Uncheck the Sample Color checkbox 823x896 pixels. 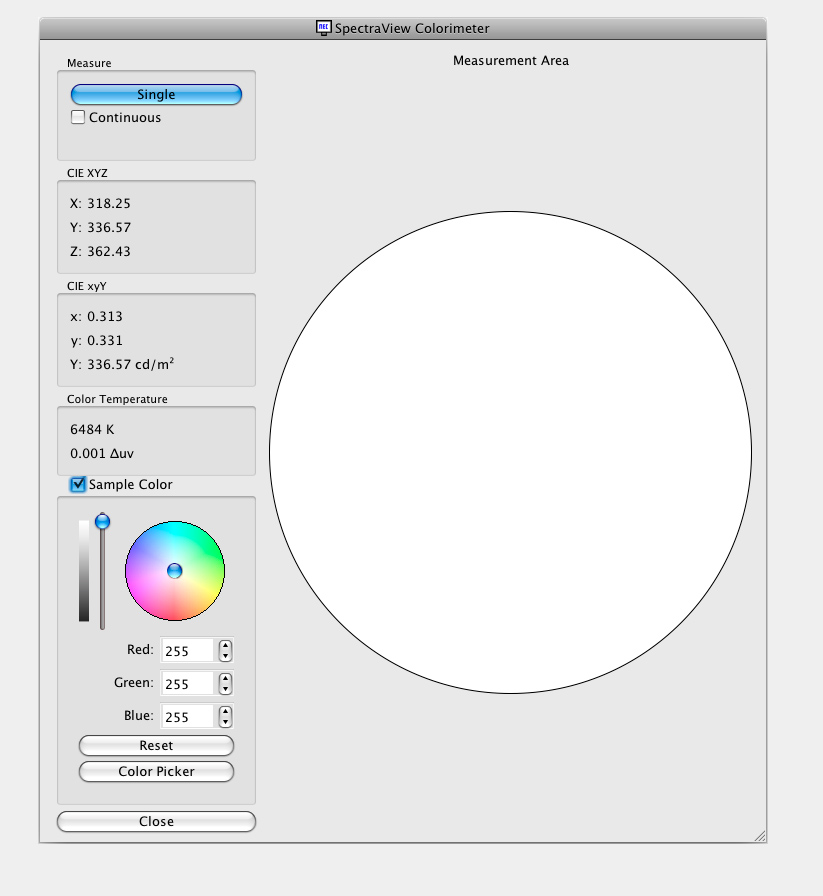click(78, 485)
